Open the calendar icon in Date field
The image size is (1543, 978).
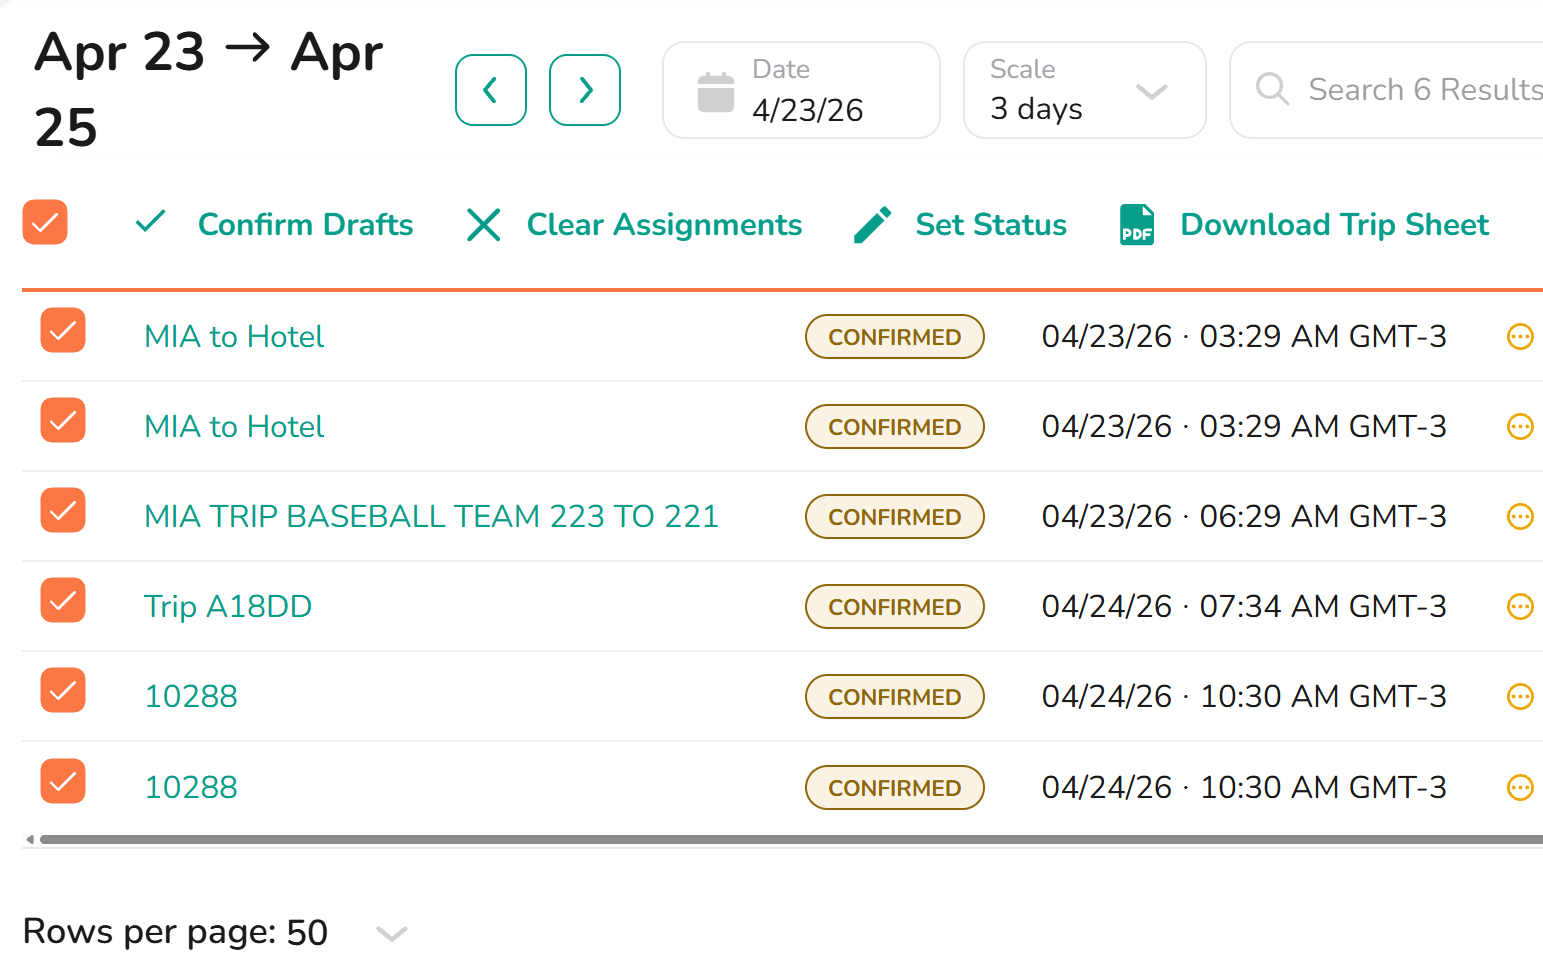tap(716, 92)
